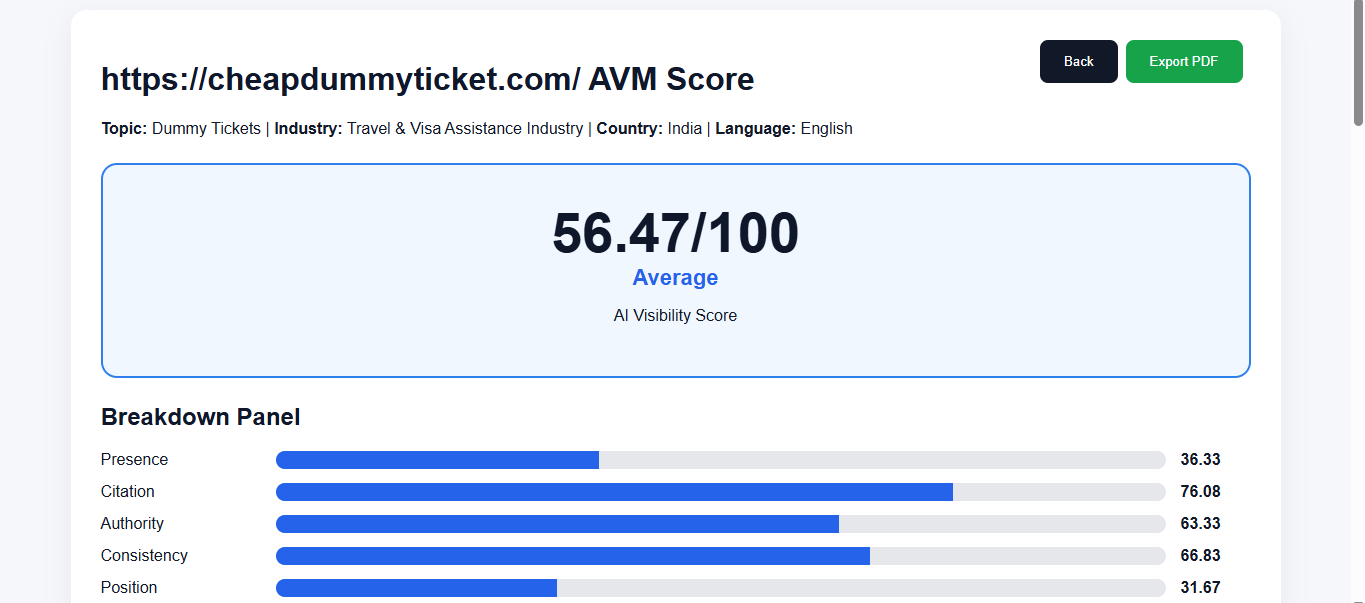Click the Authority score value 63.33
This screenshot has width=1365, height=603.
[x=1200, y=524]
